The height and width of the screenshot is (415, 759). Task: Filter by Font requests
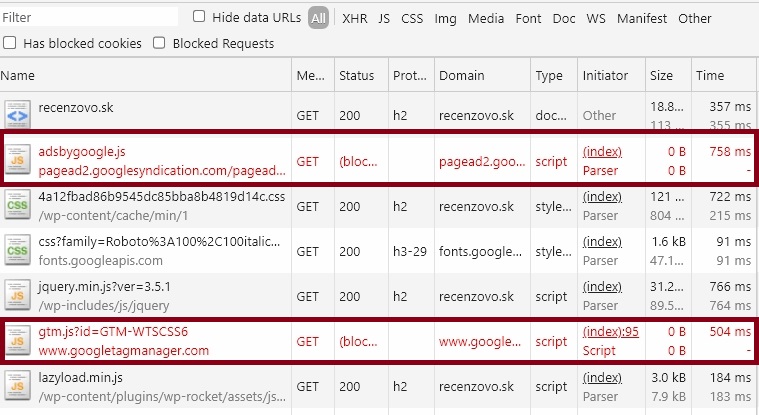[x=528, y=18]
